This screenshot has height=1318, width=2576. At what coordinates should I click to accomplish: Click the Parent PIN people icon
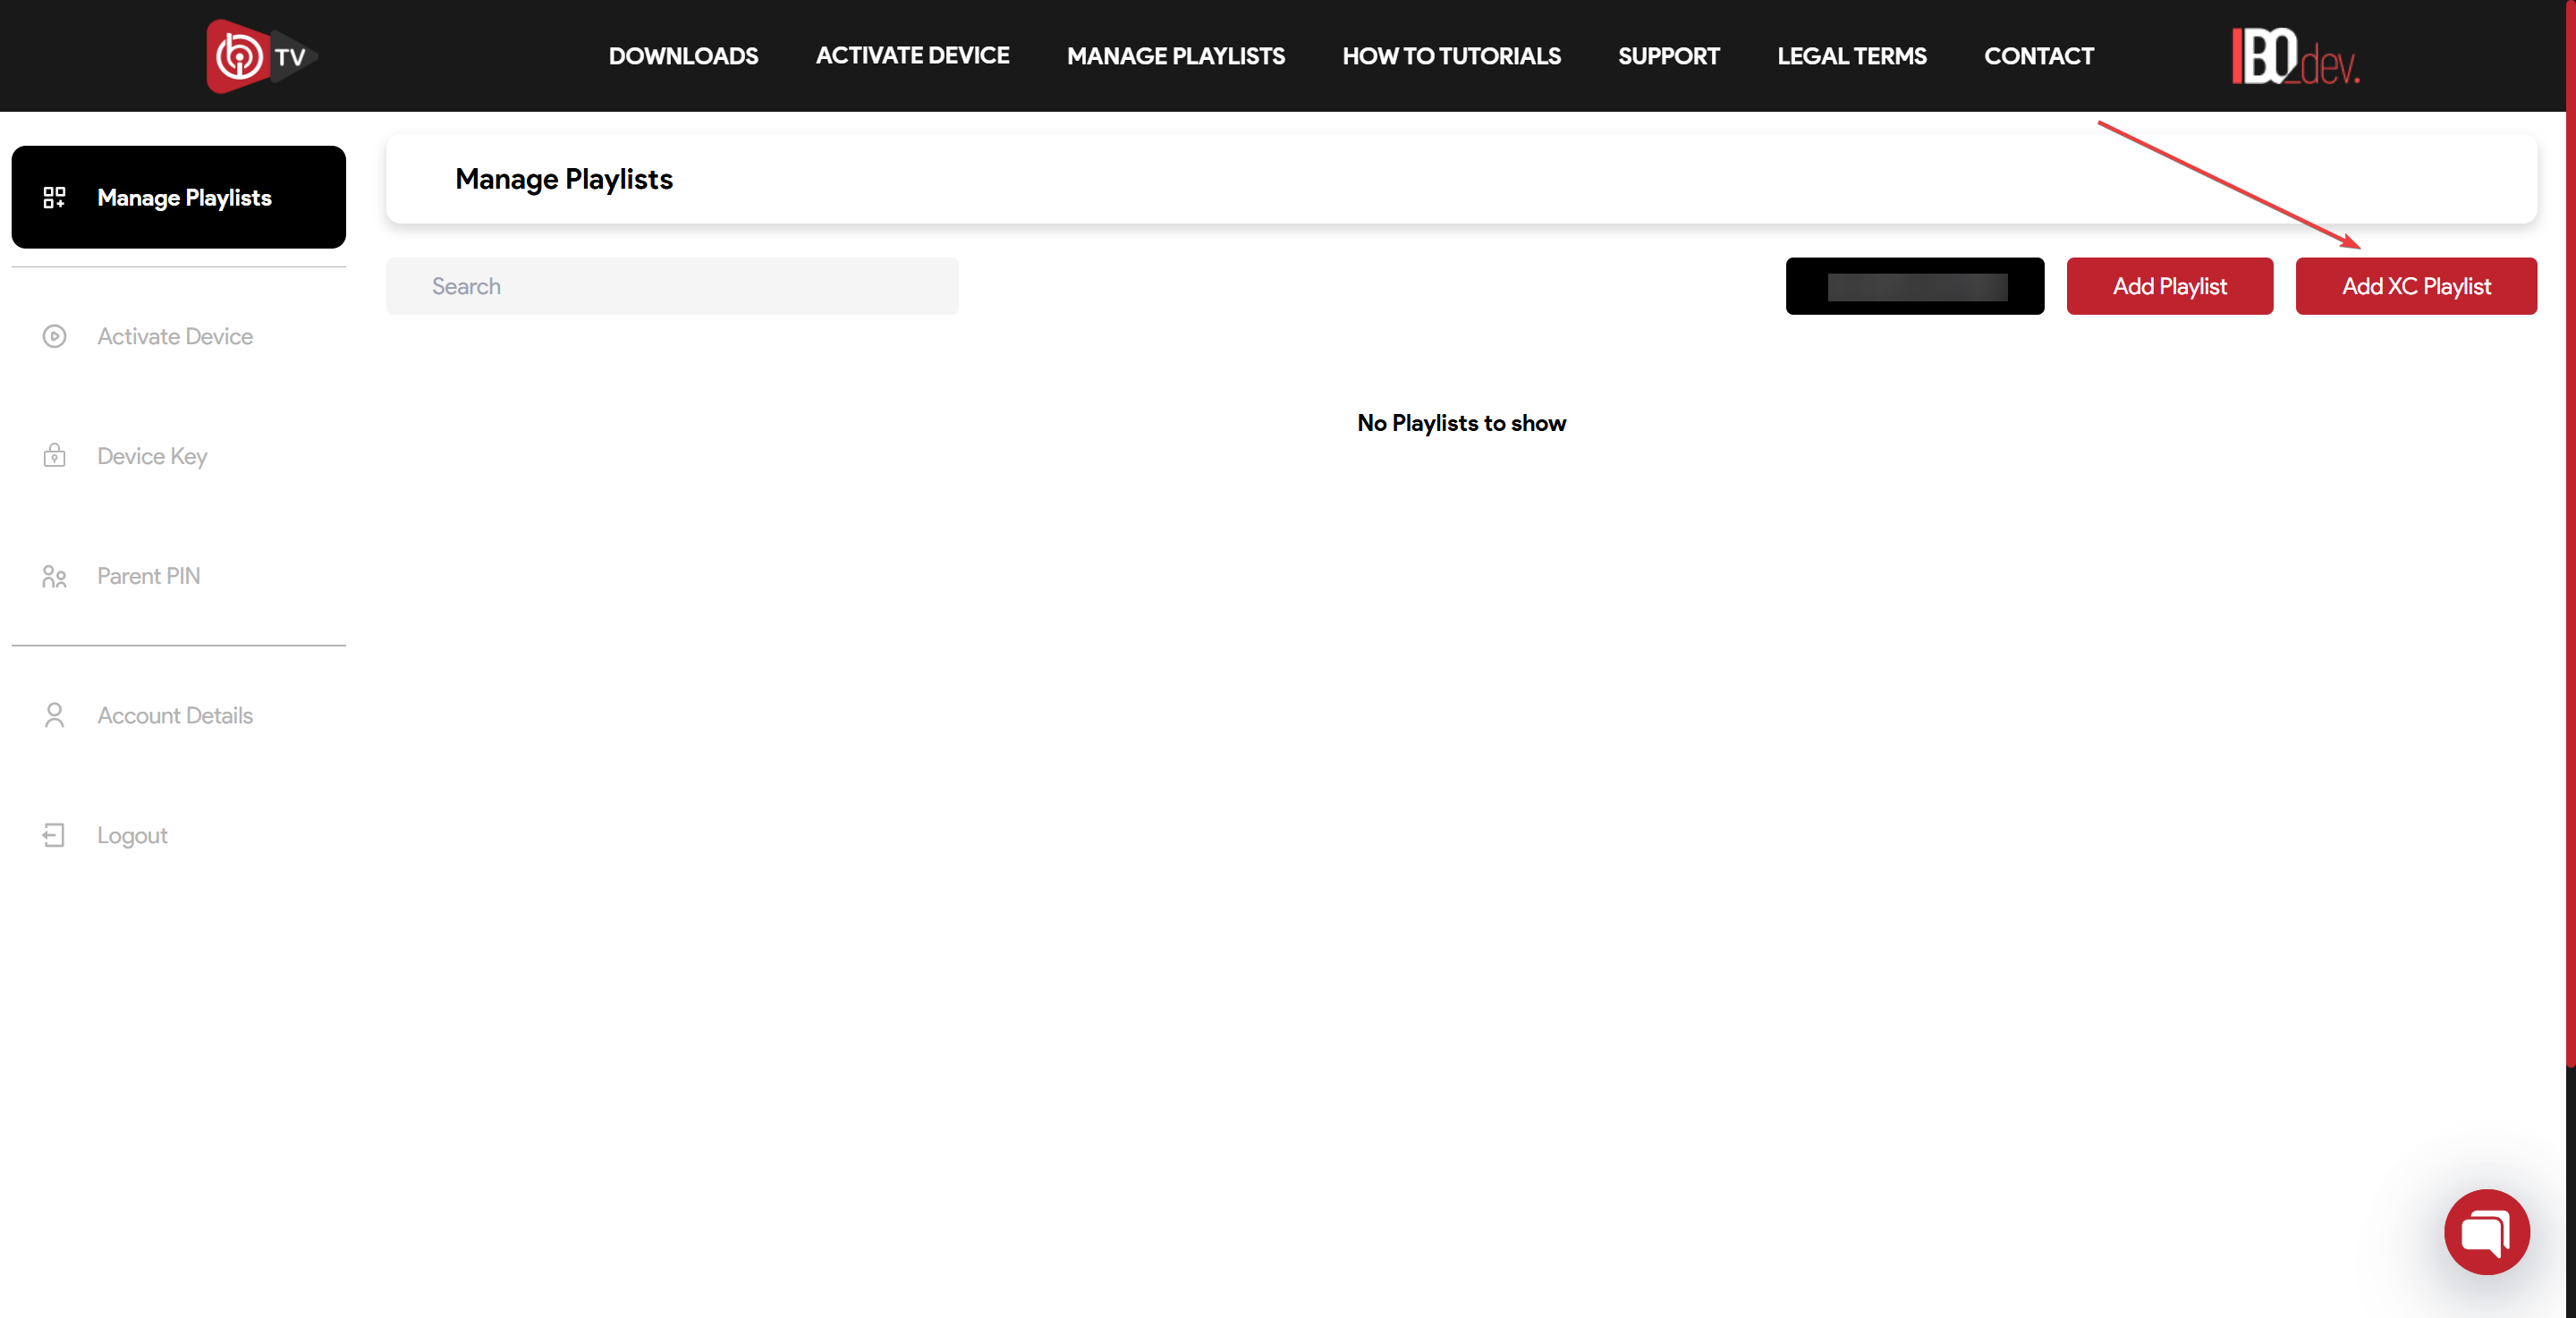pos(54,576)
